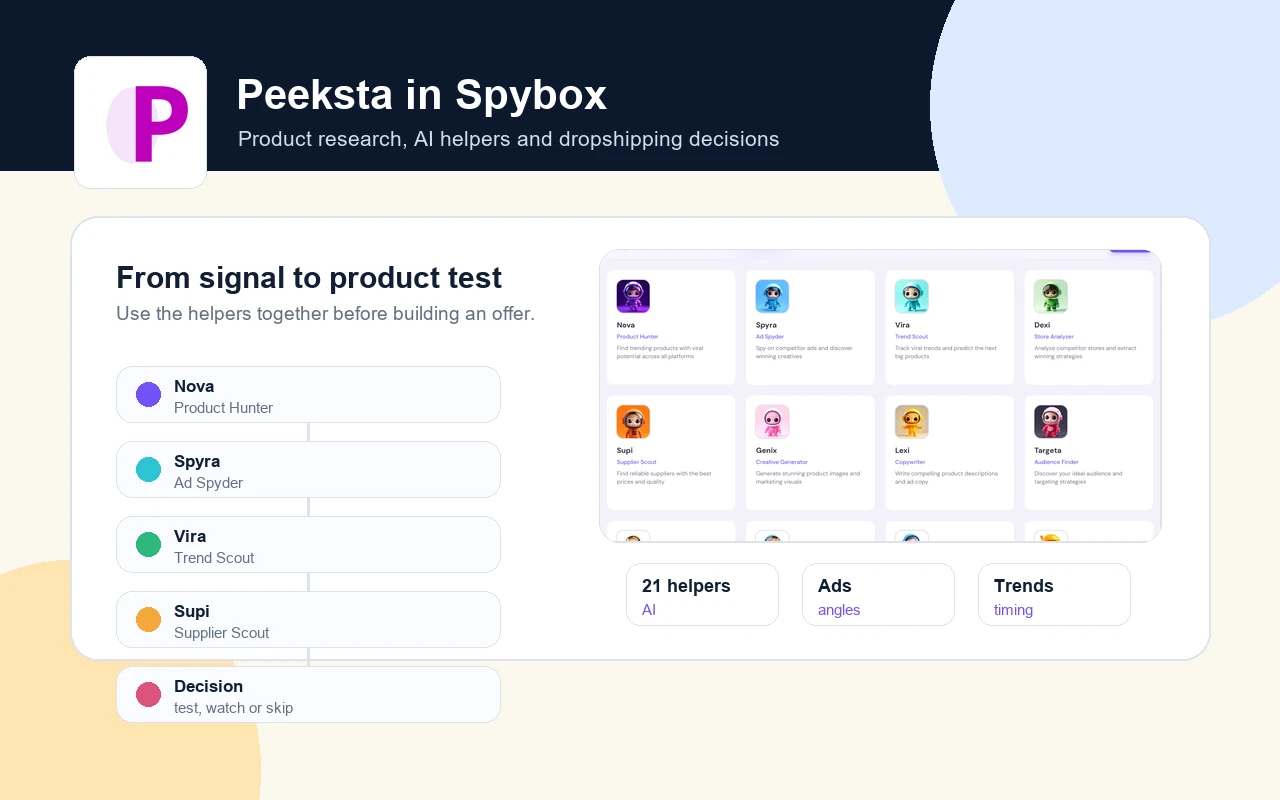Viewport: 1280px width, 800px height.
Task: Open the Trends timing stat card
Action: pyautogui.click(x=1054, y=594)
